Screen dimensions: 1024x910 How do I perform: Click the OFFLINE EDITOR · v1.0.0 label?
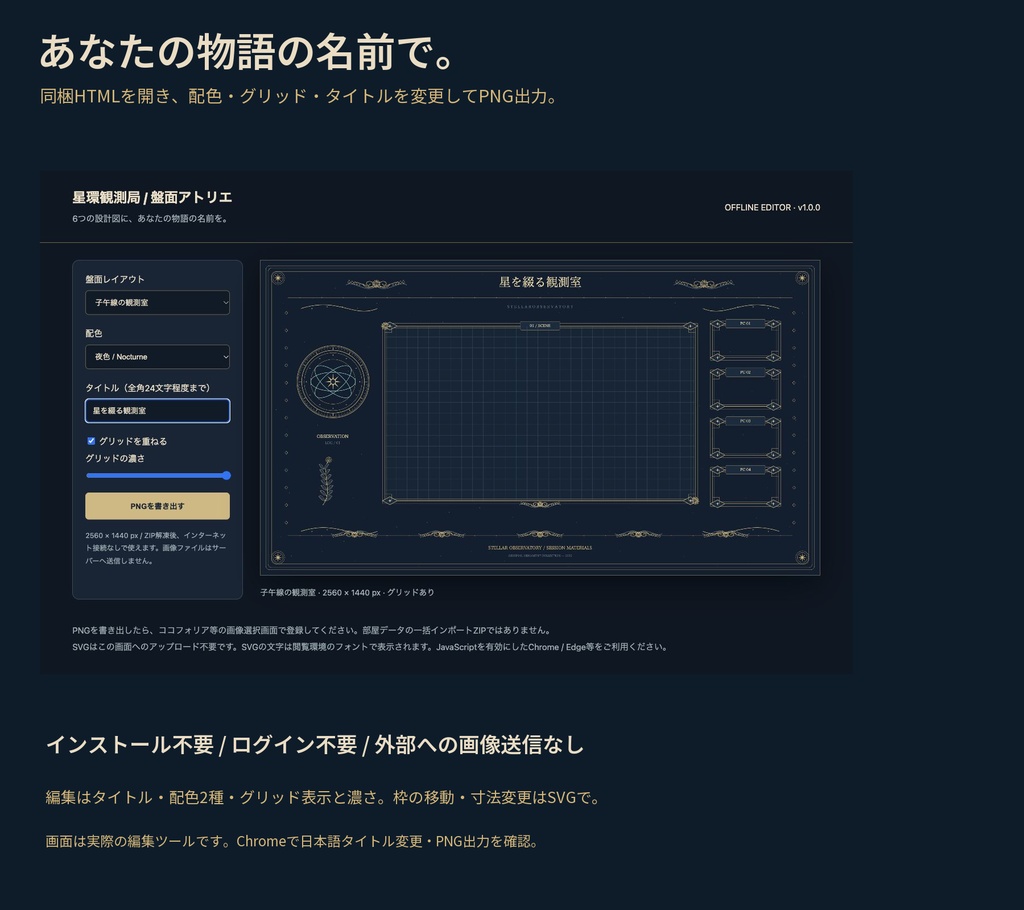[772, 208]
